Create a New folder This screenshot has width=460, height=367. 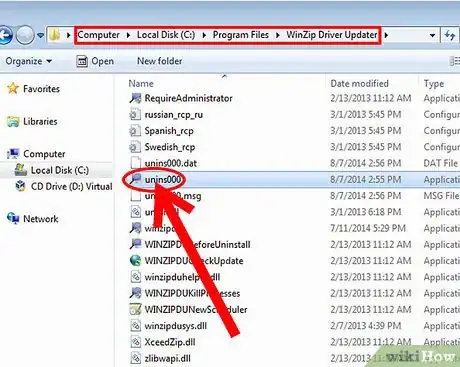160,61
